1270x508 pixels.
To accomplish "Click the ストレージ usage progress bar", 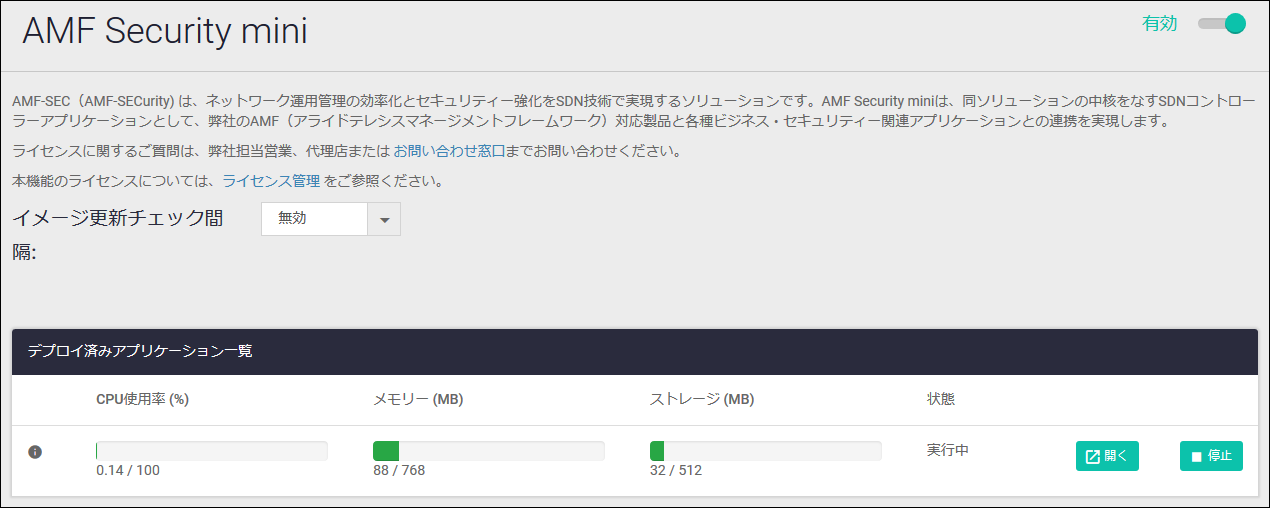I will [x=766, y=451].
